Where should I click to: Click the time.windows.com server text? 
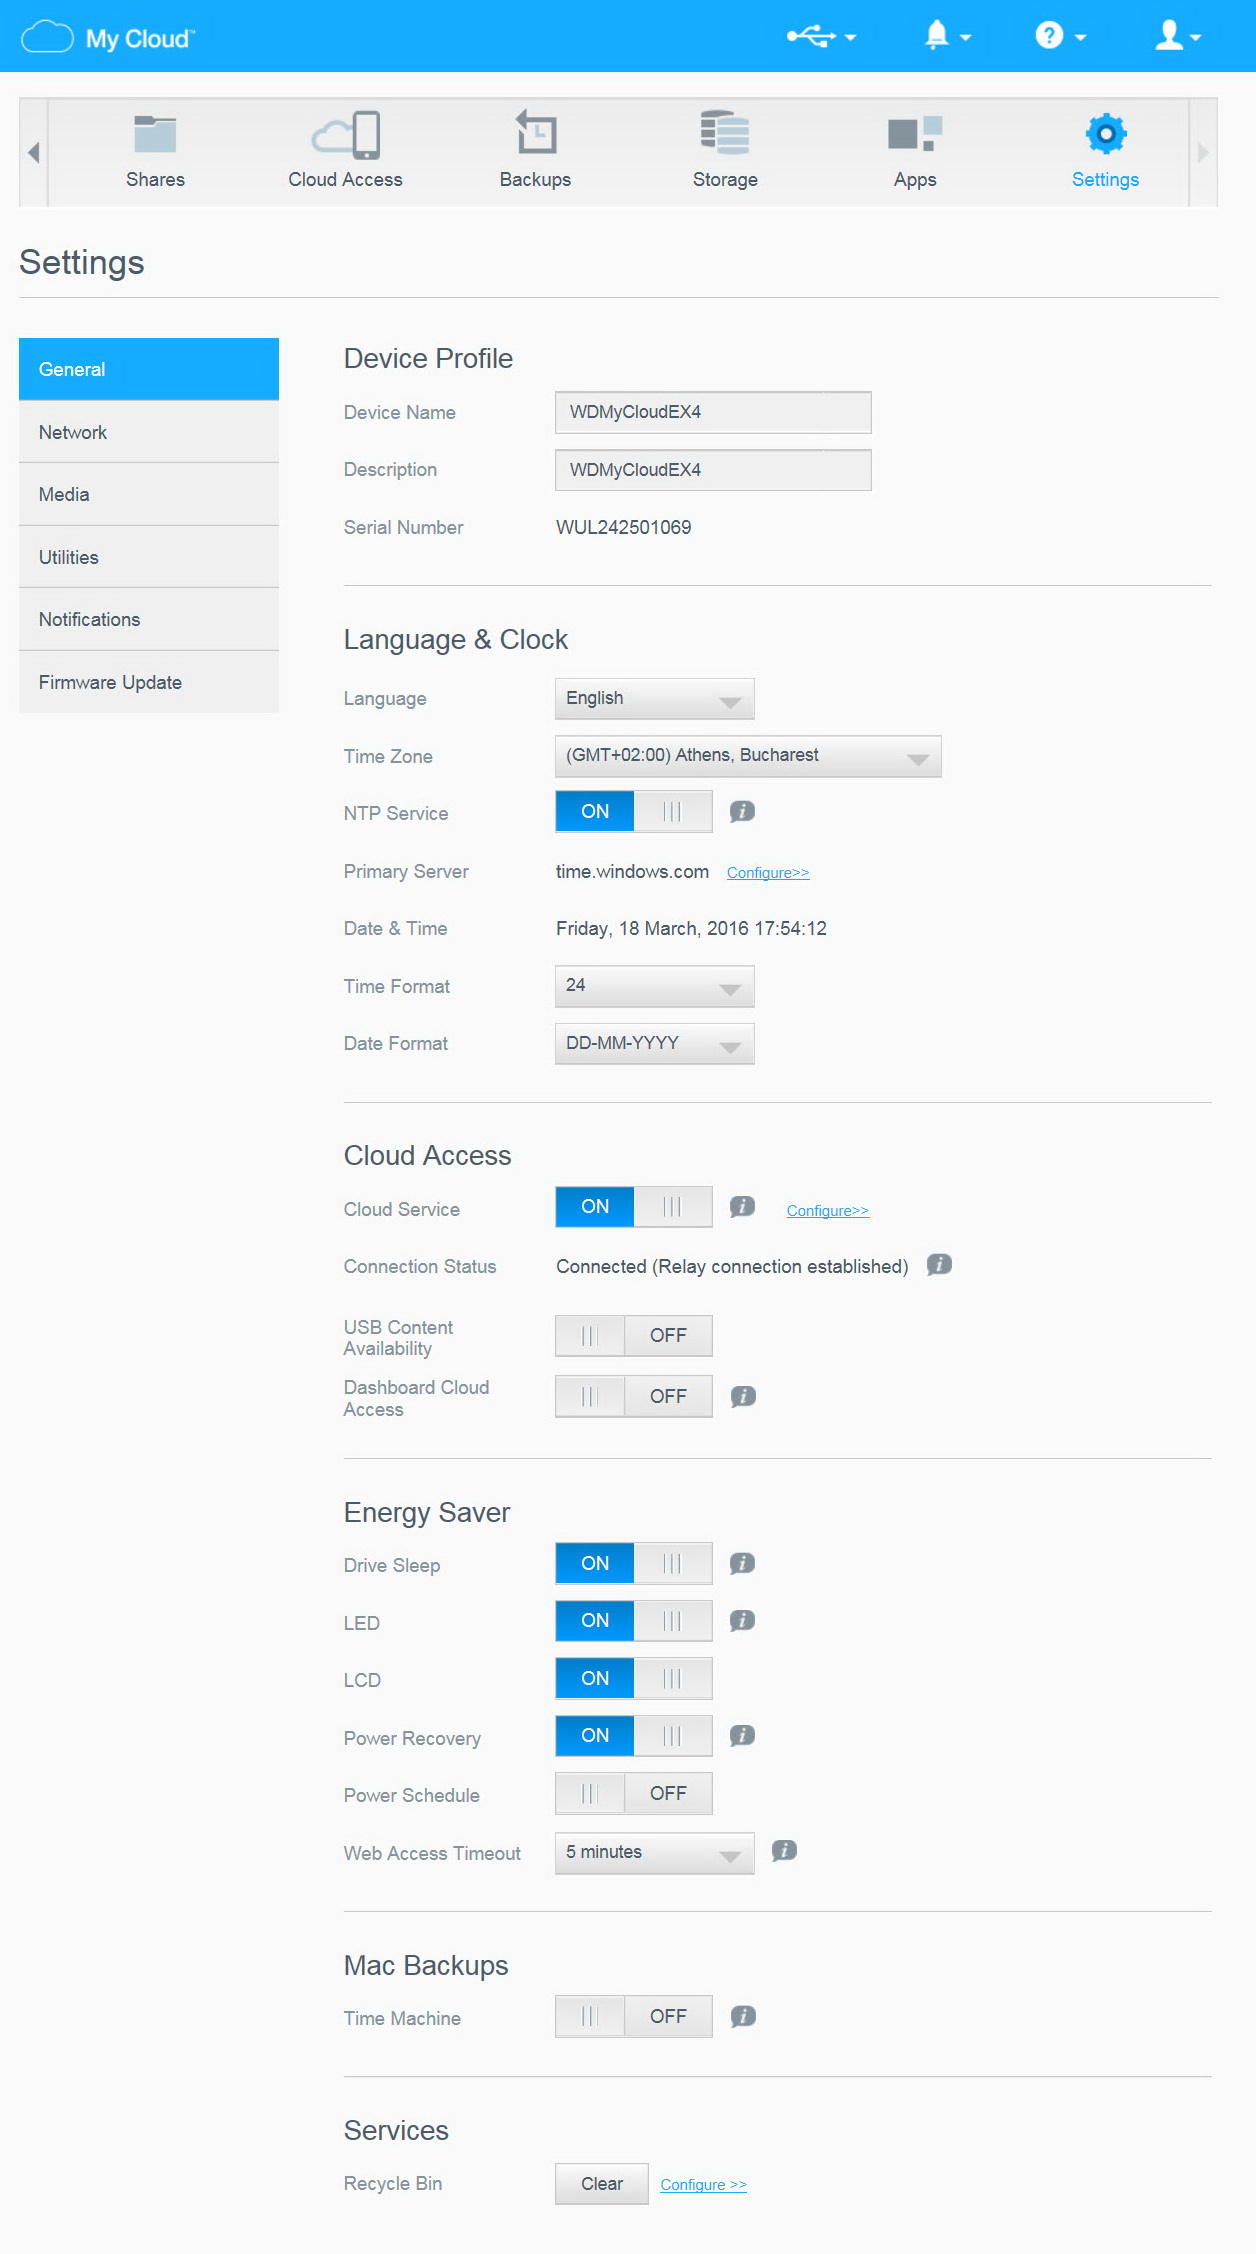(632, 871)
